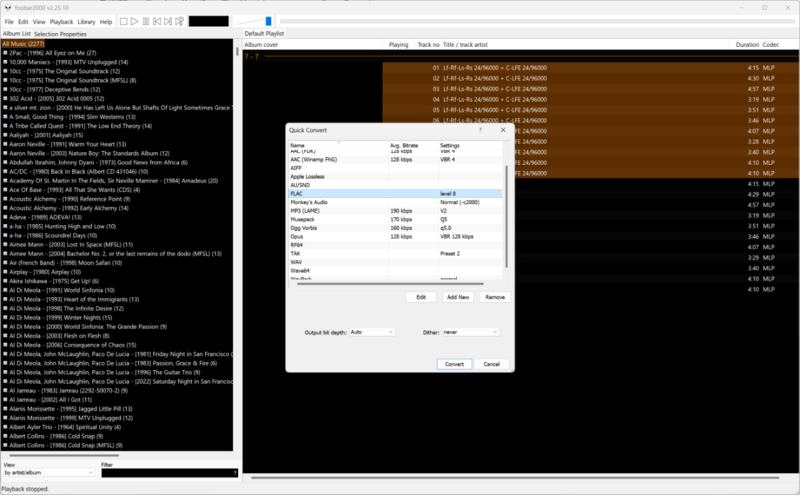Expand the 2Pac All Eyez on Me node

point(5,53)
